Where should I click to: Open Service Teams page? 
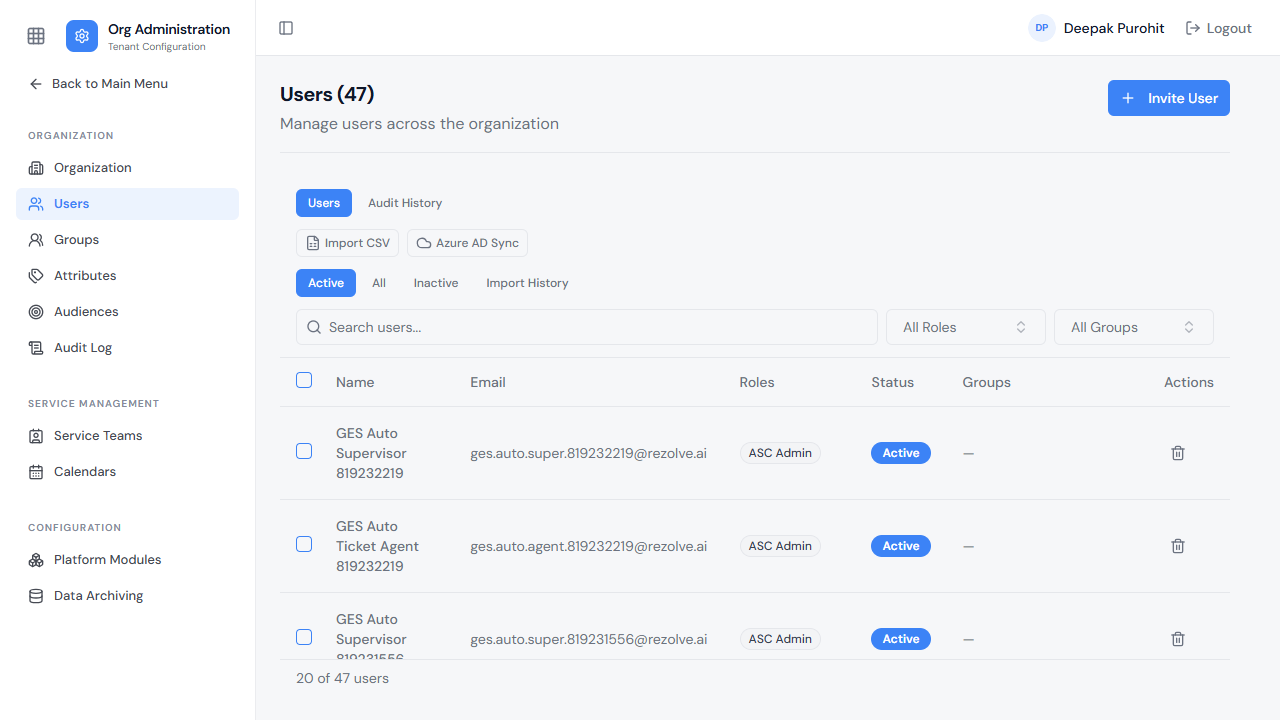click(127, 436)
